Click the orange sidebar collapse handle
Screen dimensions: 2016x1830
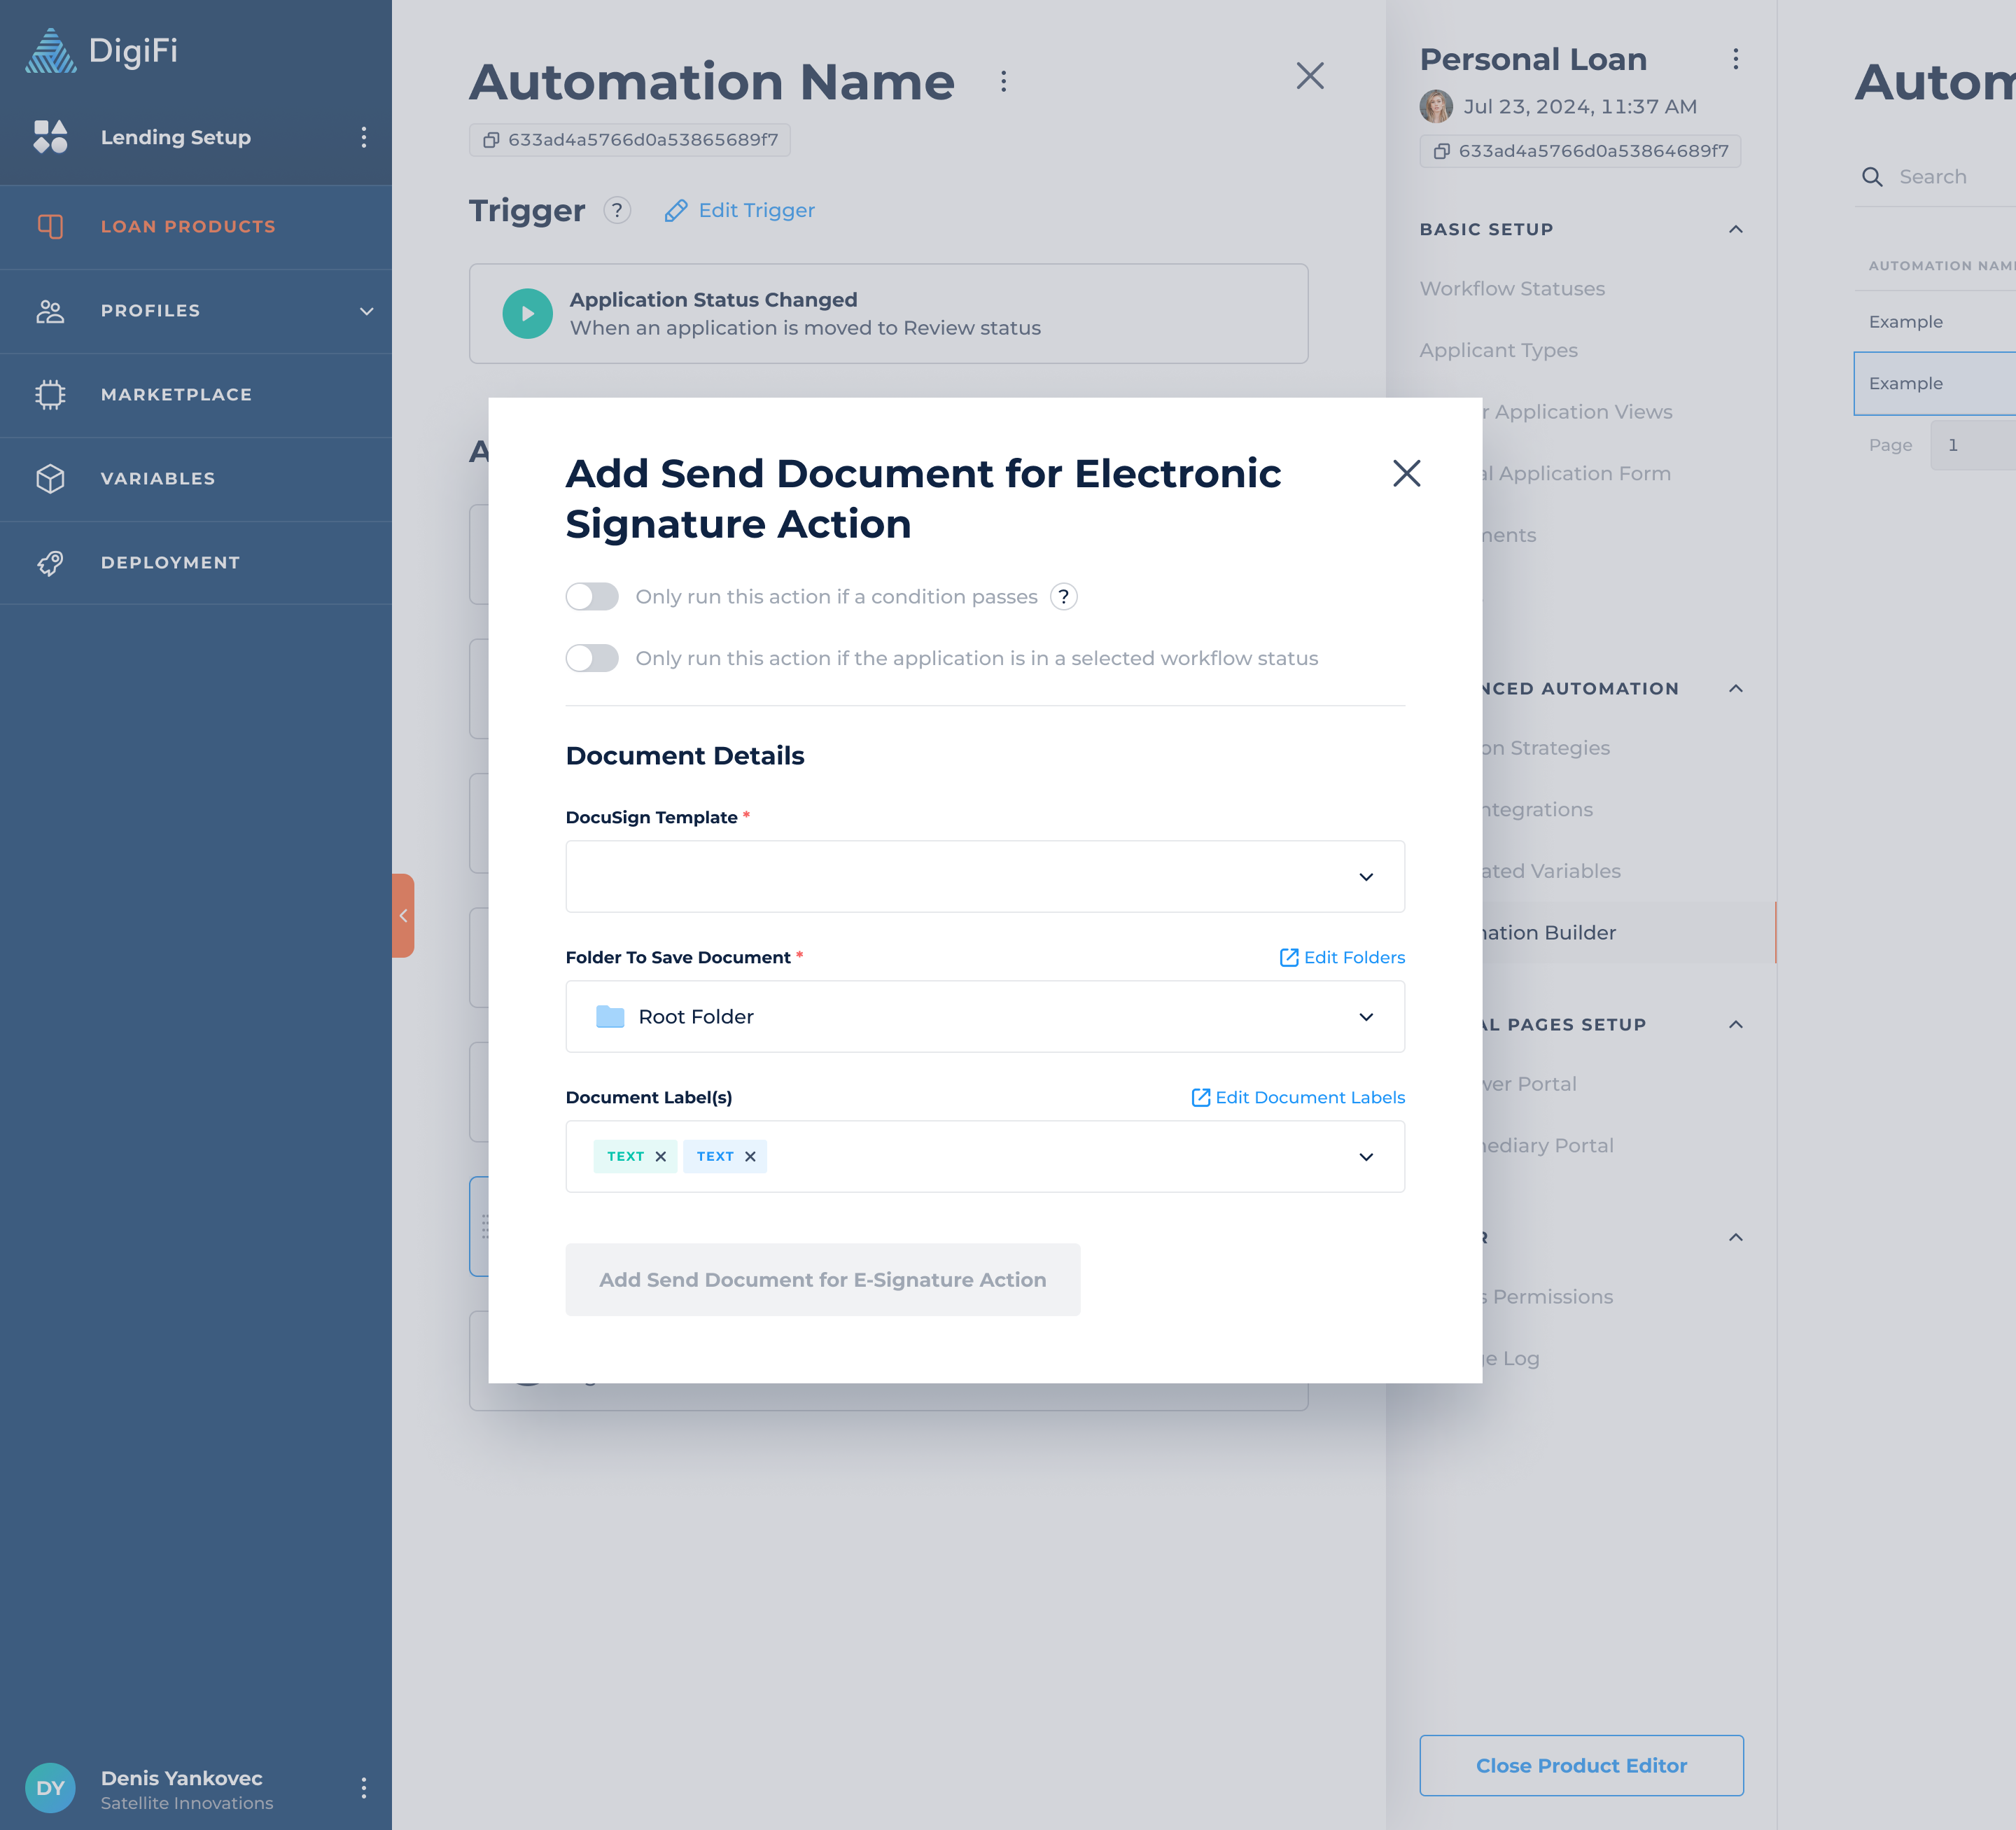[403, 916]
